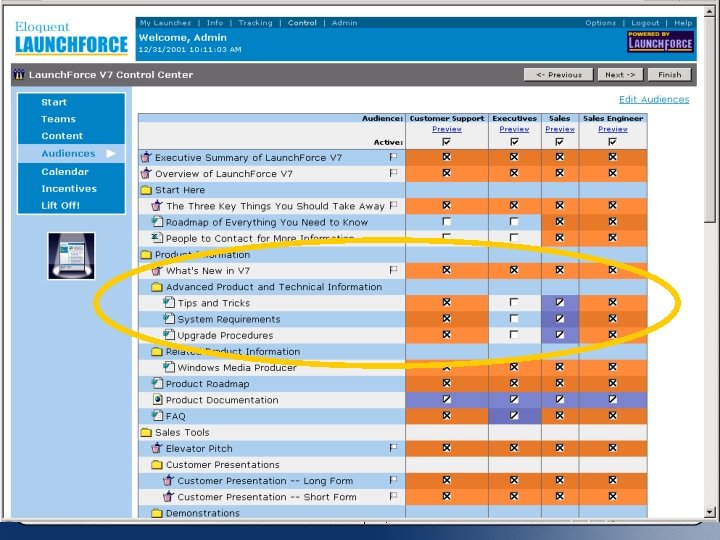Image resolution: width=720 pixels, height=540 pixels.
Task: Toggle Elevator Pitch checkbox for Customer Support
Action: coord(446,448)
